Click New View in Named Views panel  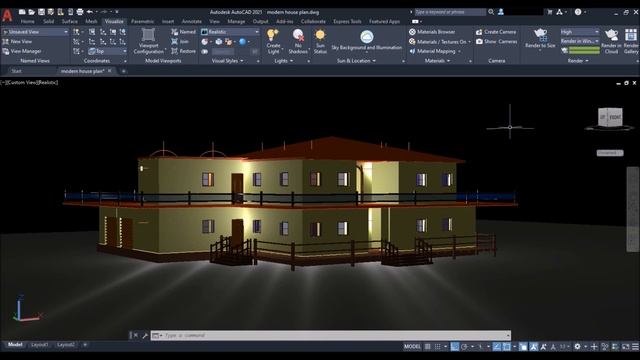click(x=18, y=41)
